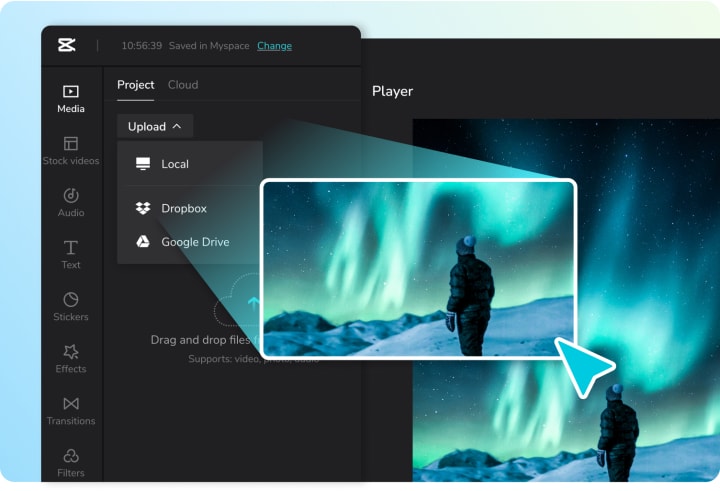This screenshot has width=720, height=491.
Task: Open the Filters panel
Action: pos(71,463)
